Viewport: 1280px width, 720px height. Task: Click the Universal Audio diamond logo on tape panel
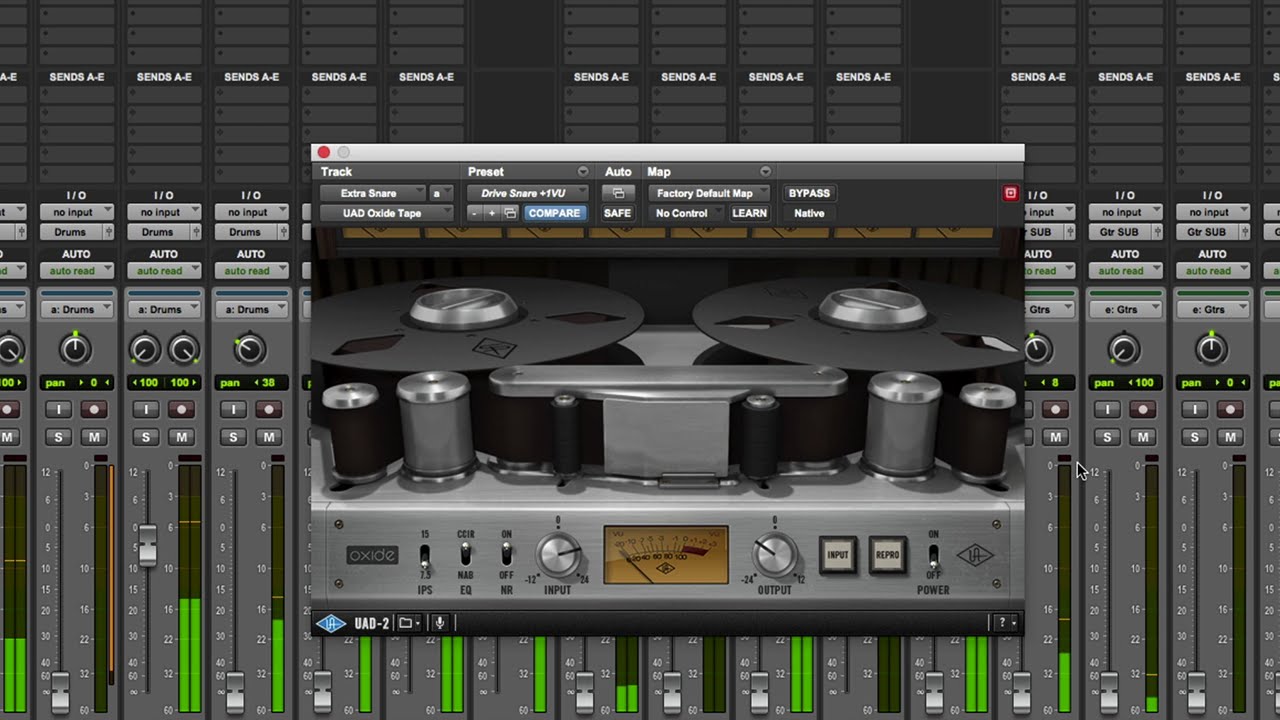973,556
